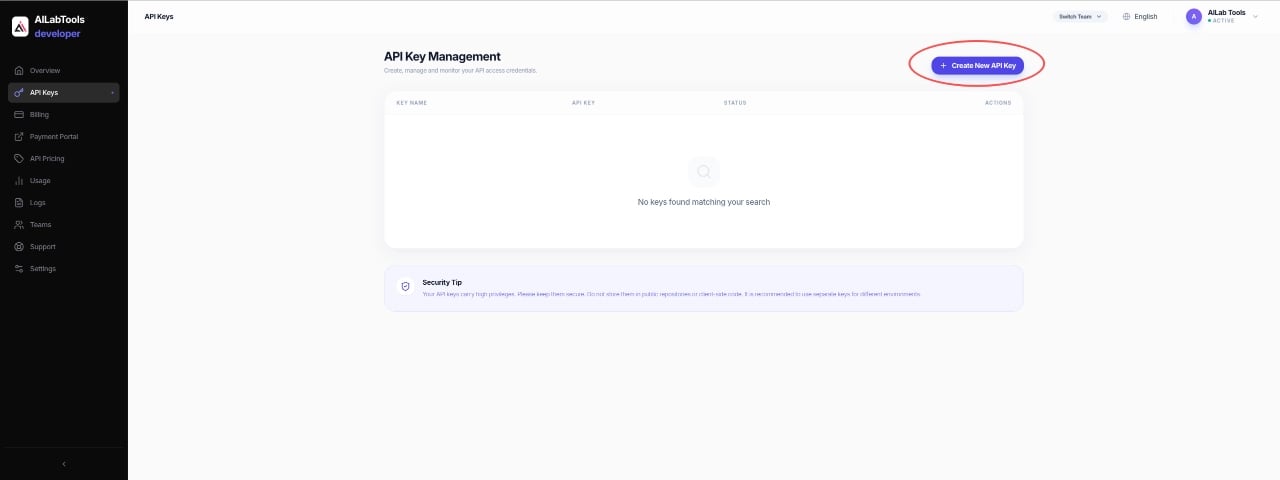Click the AILabTools logo icon
The image size is (1280, 480).
20,27
